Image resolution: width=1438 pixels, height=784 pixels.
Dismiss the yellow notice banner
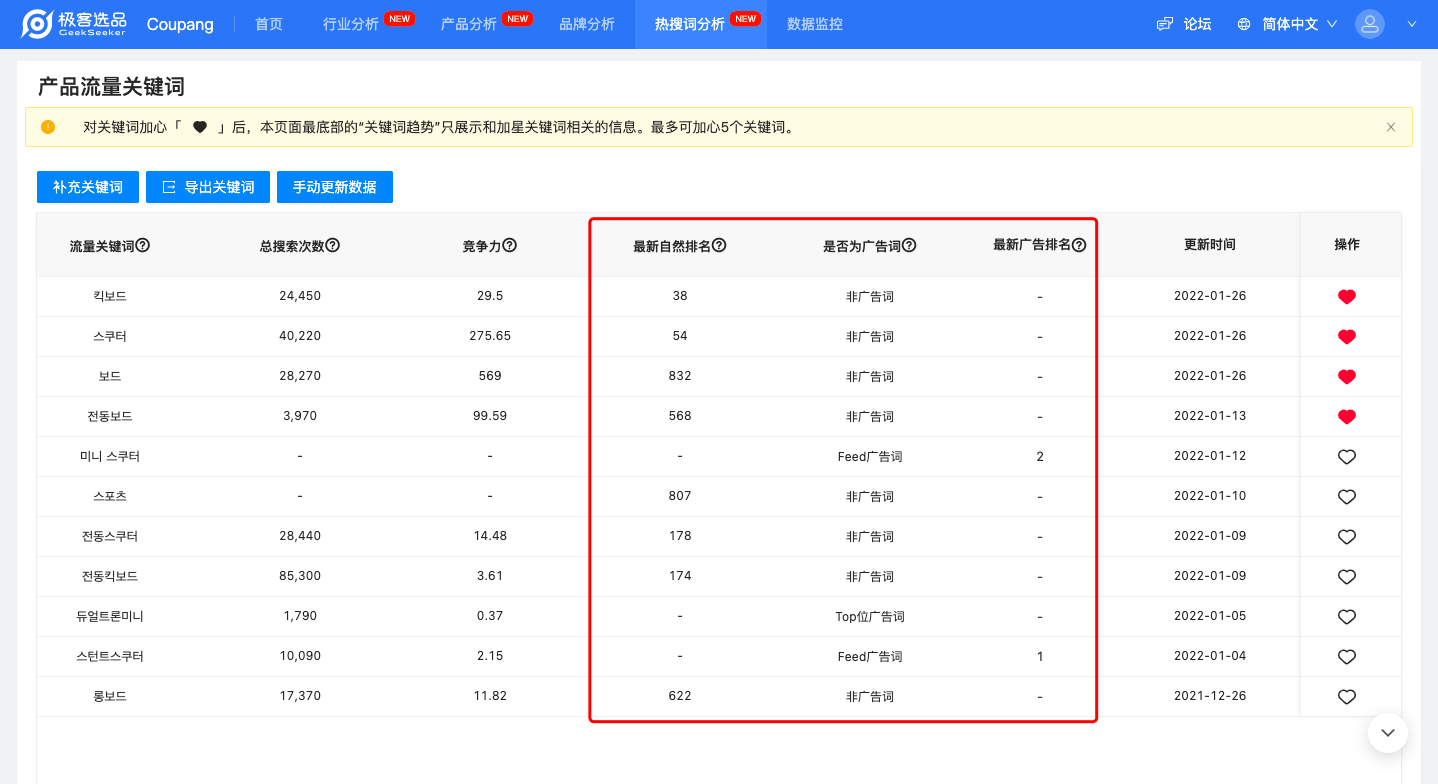[1390, 127]
